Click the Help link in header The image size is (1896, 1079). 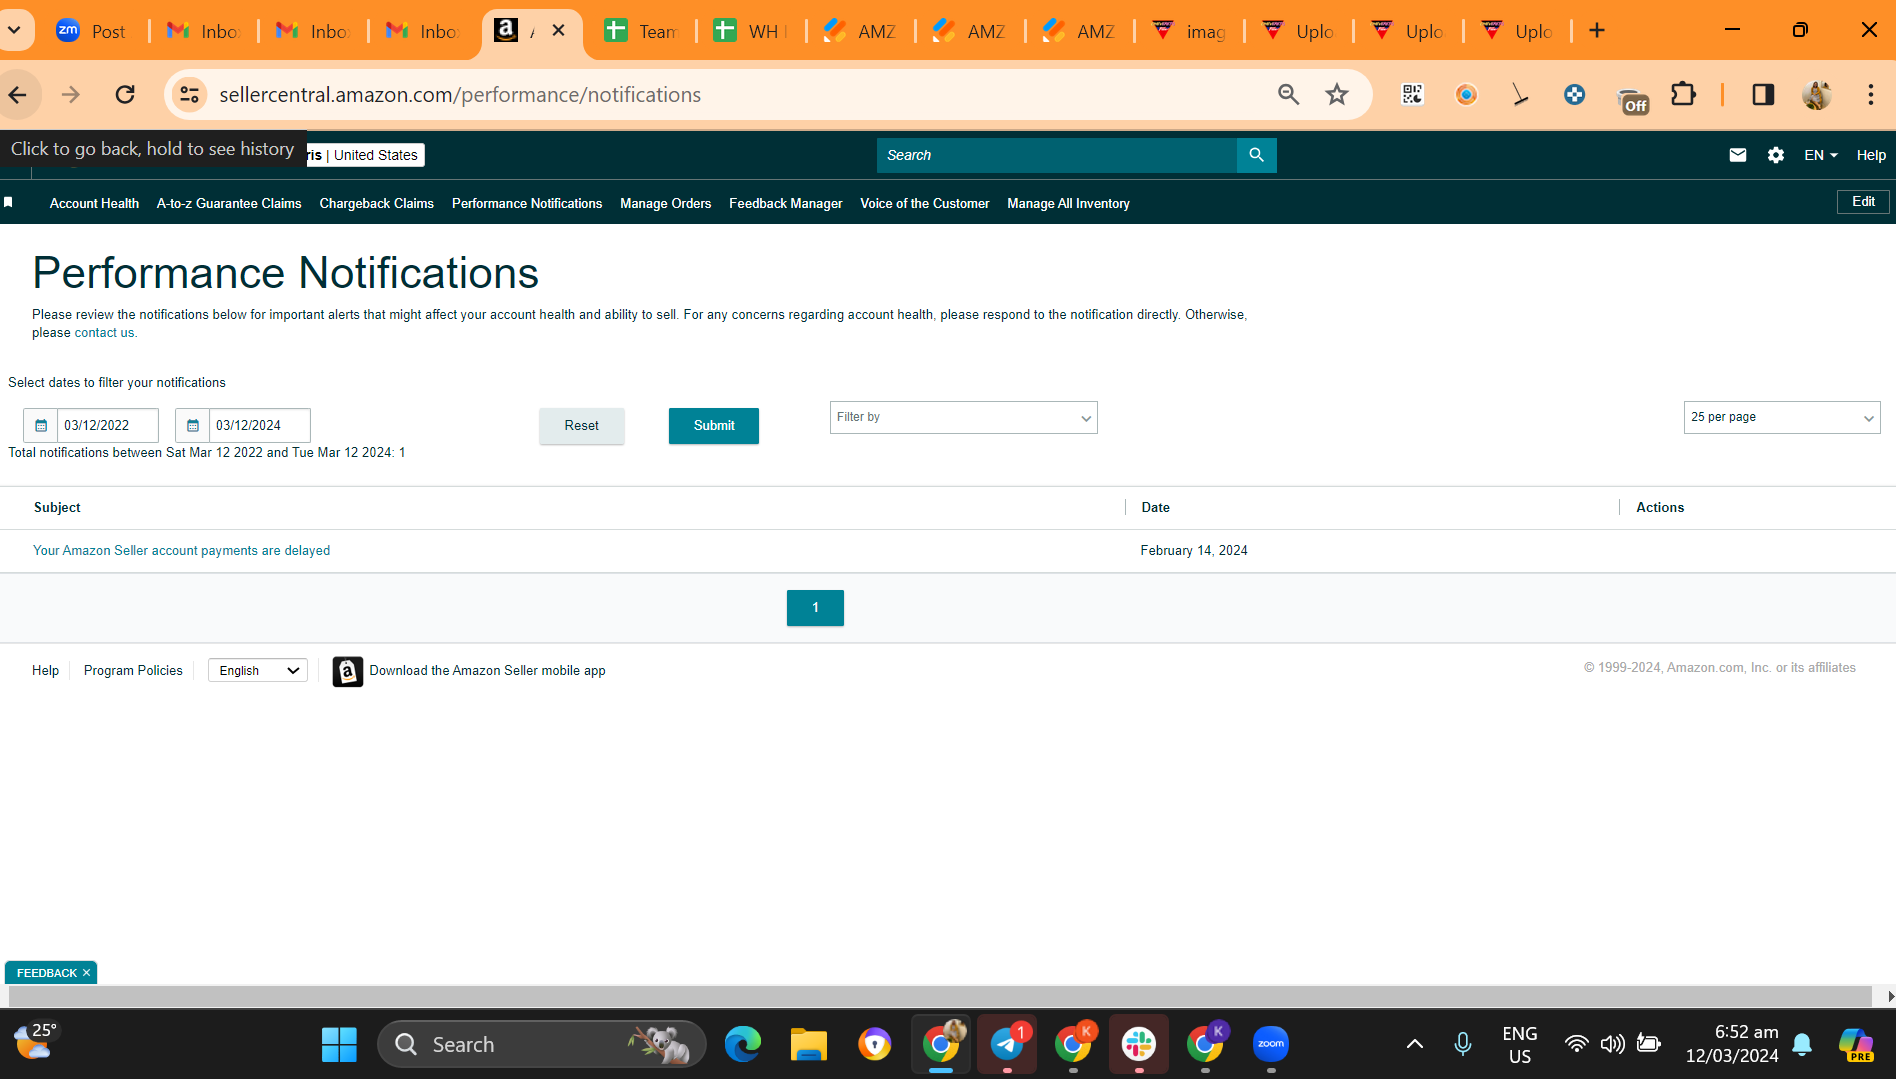pos(1871,155)
